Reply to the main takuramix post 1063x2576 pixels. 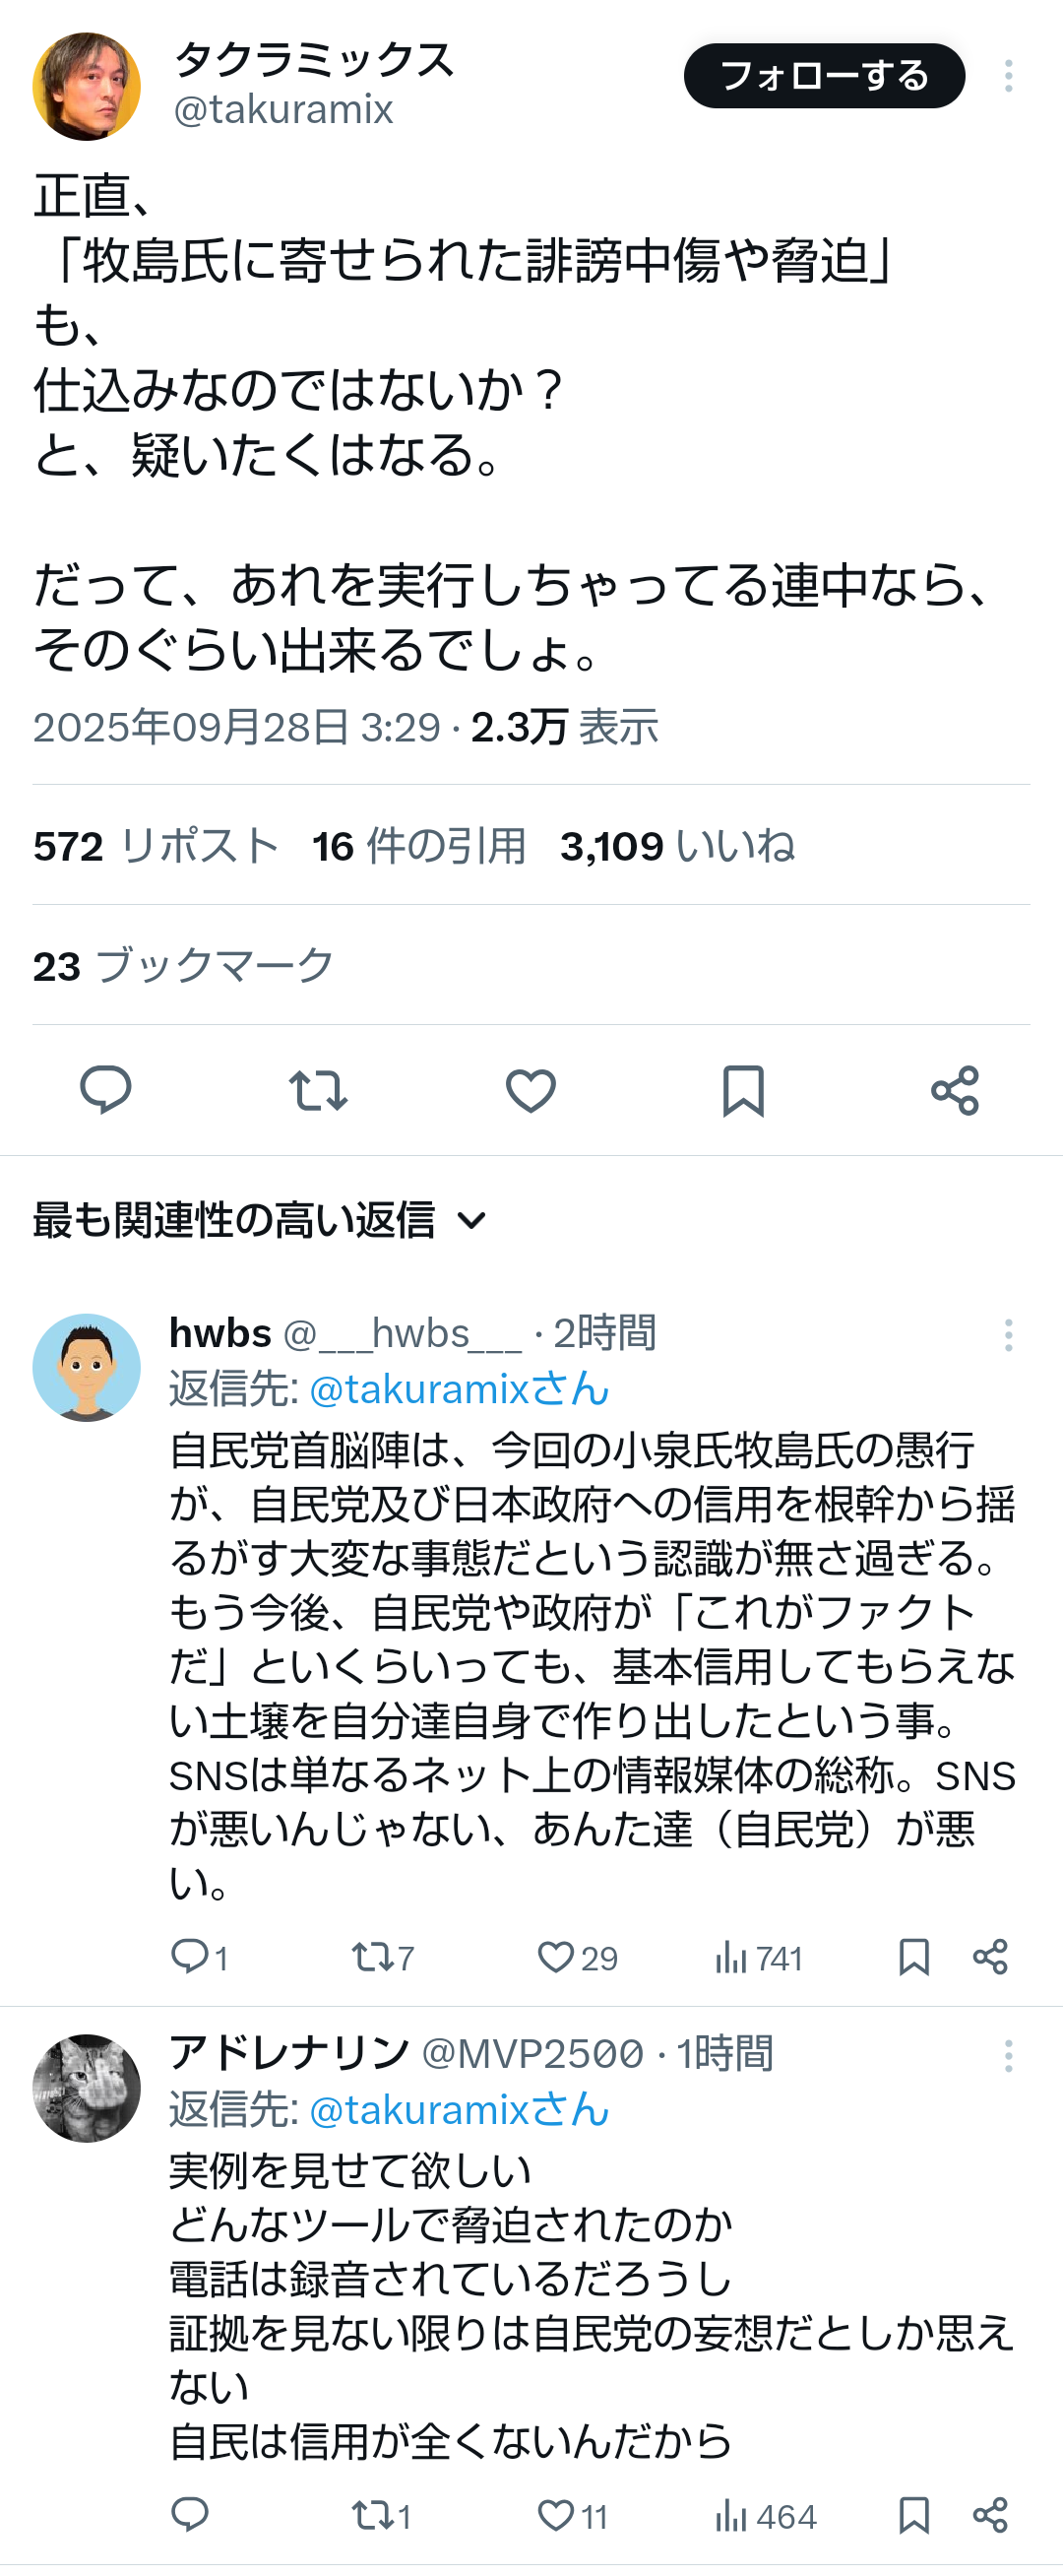[x=105, y=1089]
